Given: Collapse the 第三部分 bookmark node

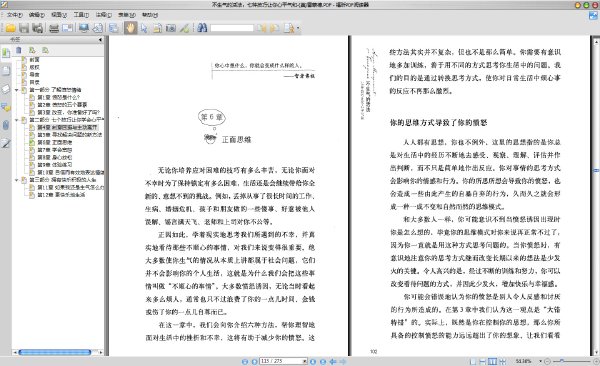Looking at the screenshot, I should coord(17,180).
